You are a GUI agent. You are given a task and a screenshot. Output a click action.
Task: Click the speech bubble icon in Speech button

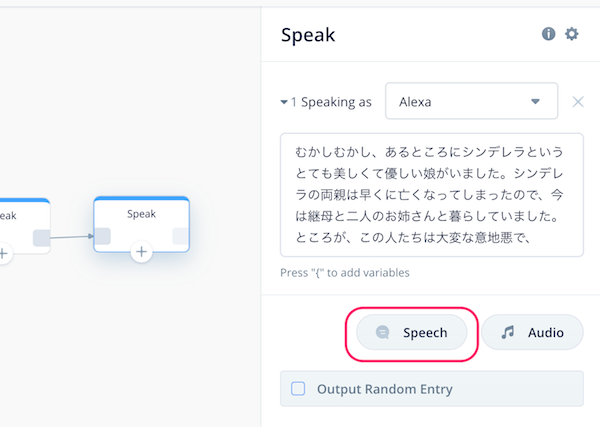click(x=382, y=332)
